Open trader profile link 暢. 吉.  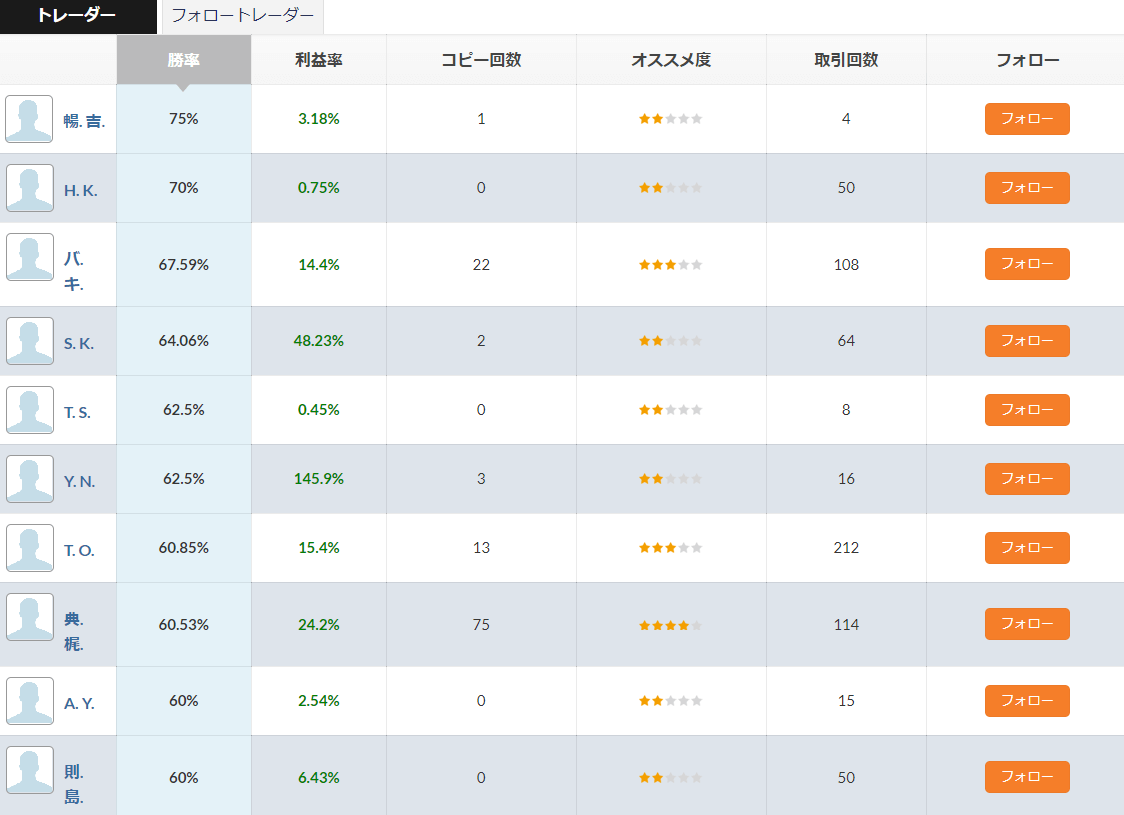point(84,121)
